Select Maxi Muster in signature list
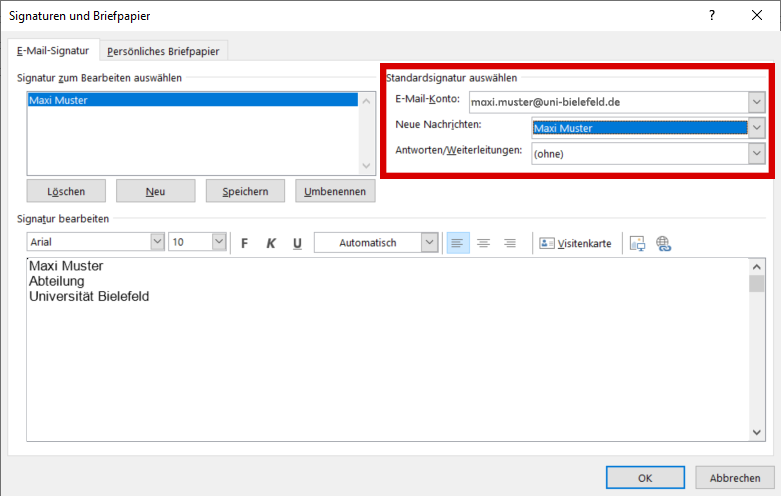Image resolution: width=781 pixels, height=496 pixels. pyautogui.click(x=190, y=100)
